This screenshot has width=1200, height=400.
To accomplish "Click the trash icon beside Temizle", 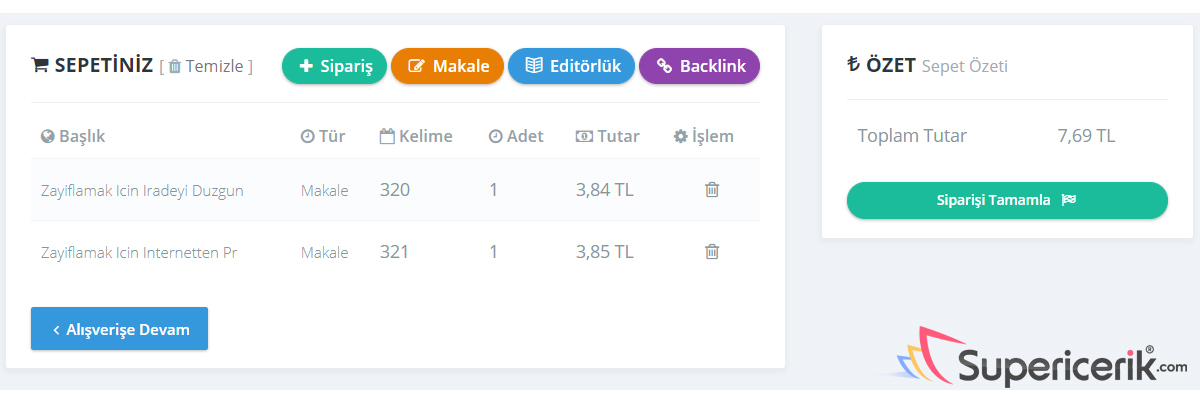I will click(x=175, y=67).
